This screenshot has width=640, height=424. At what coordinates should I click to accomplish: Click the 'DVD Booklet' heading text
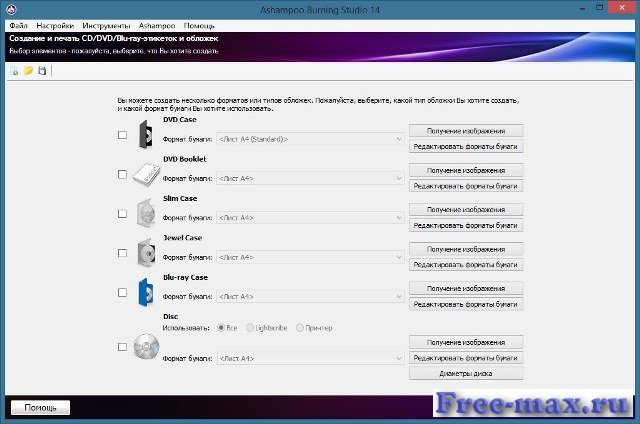(184, 159)
